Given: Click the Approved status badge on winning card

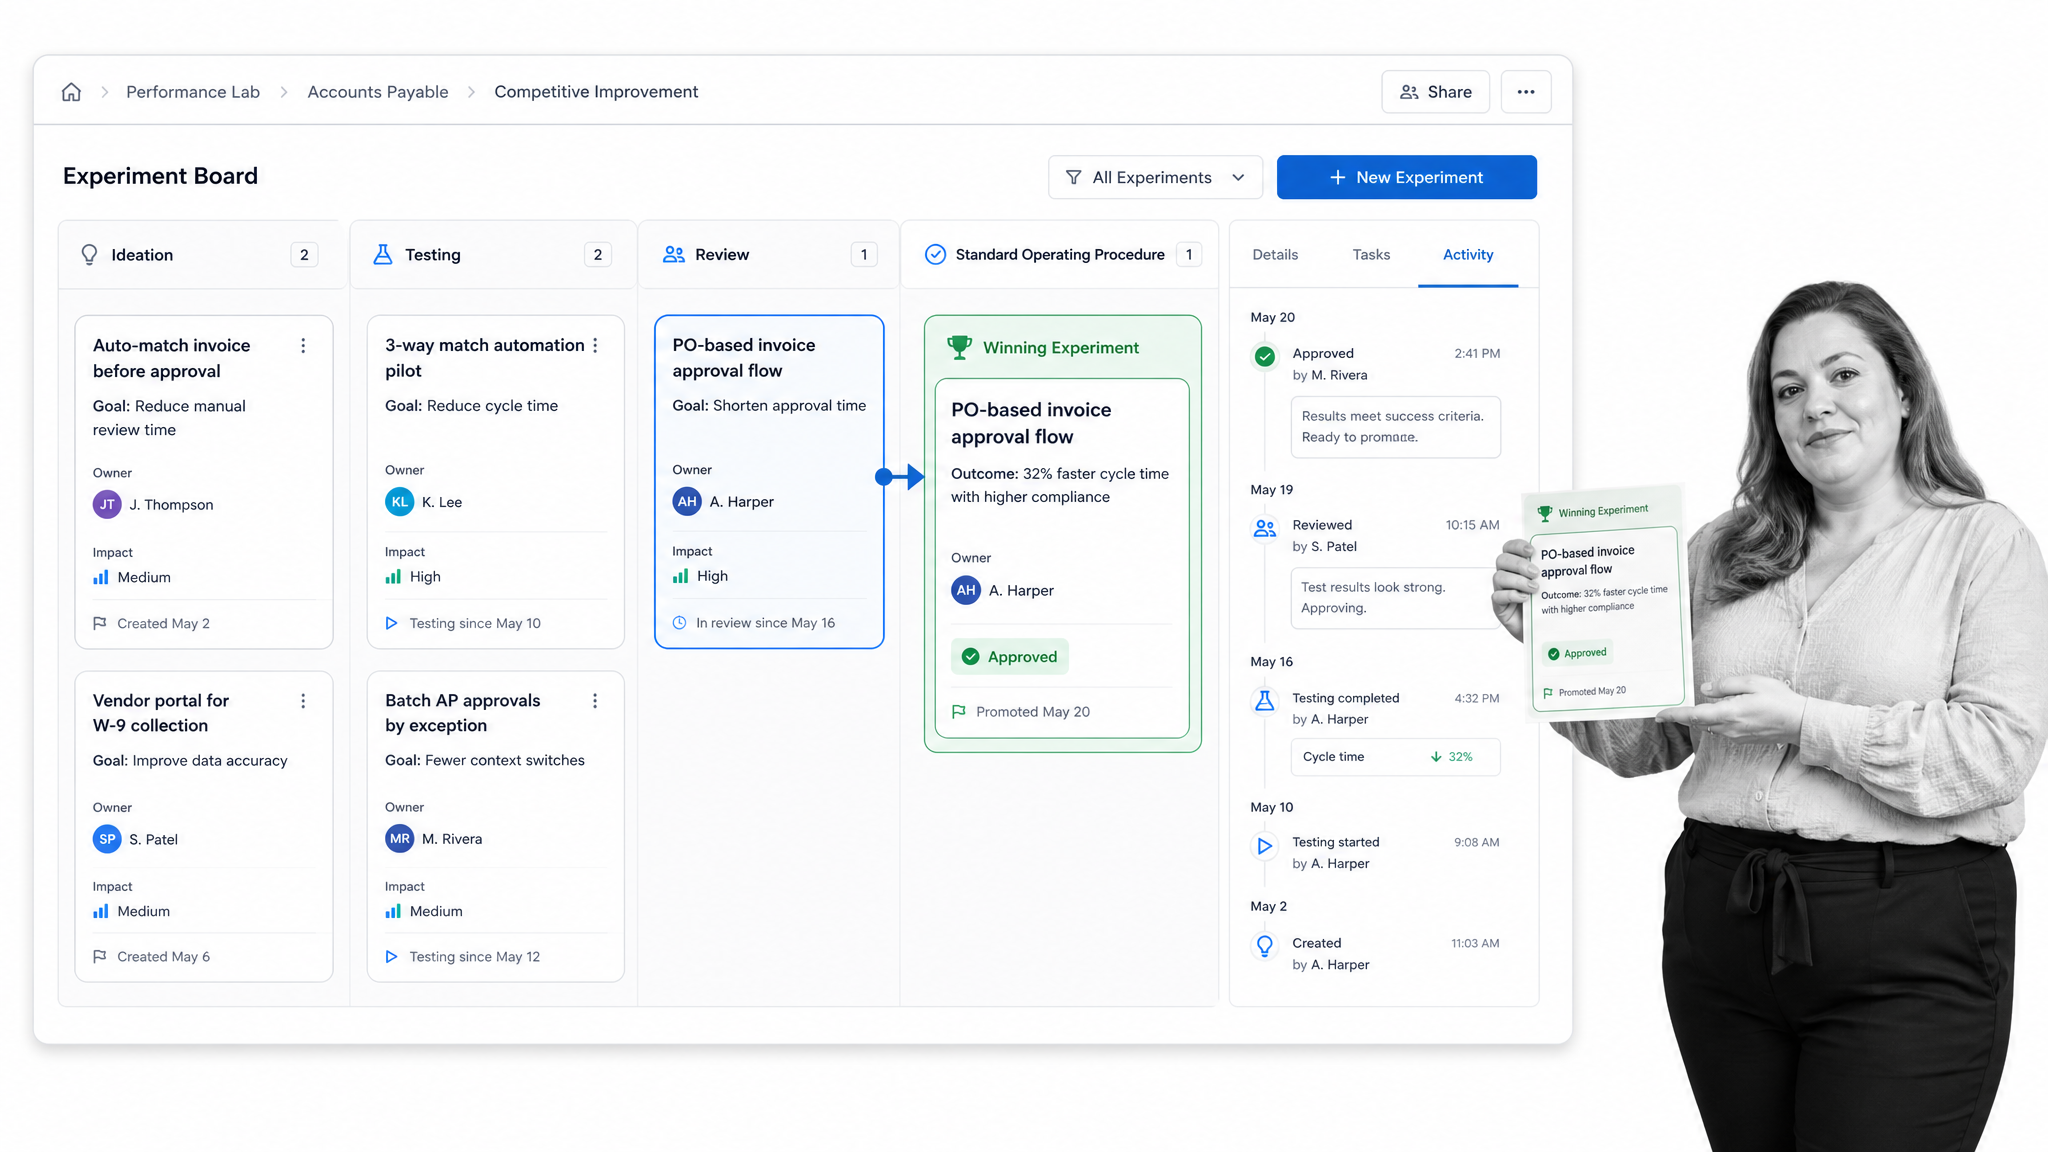Looking at the screenshot, I should [1009, 657].
